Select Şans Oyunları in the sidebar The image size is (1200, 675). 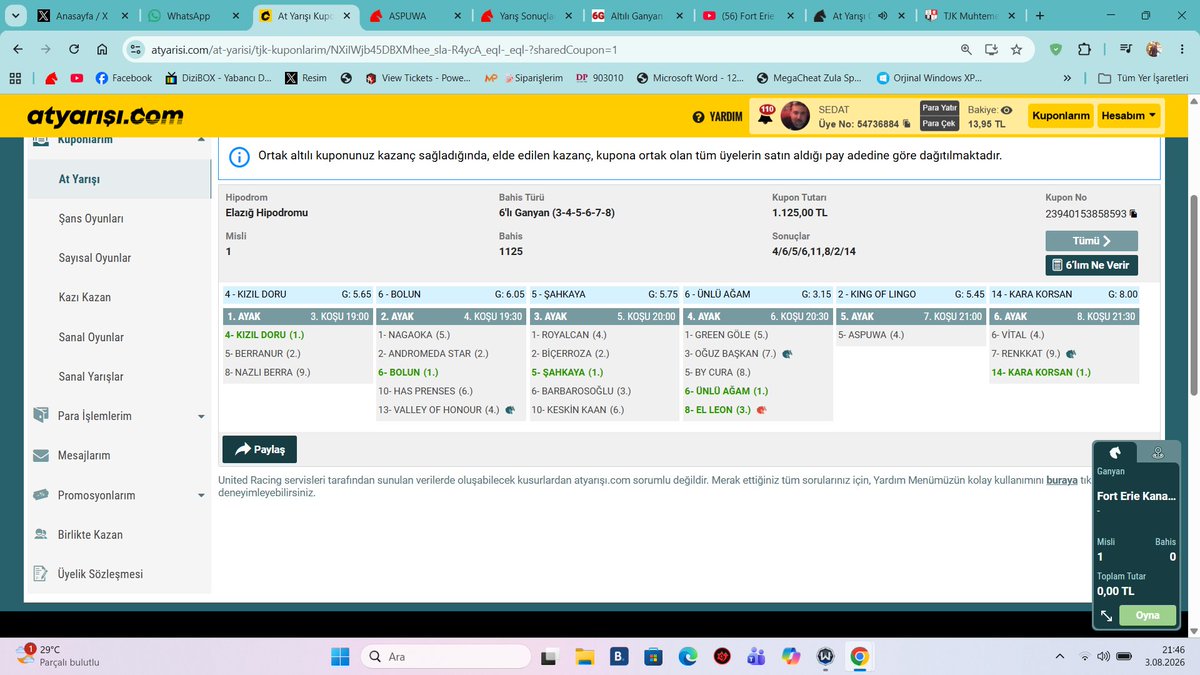pos(91,218)
